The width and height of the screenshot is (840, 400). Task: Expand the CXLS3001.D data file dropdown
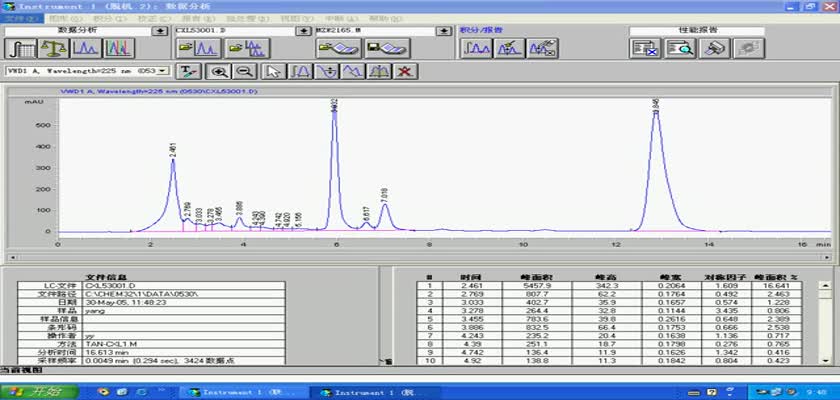[x=304, y=31]
